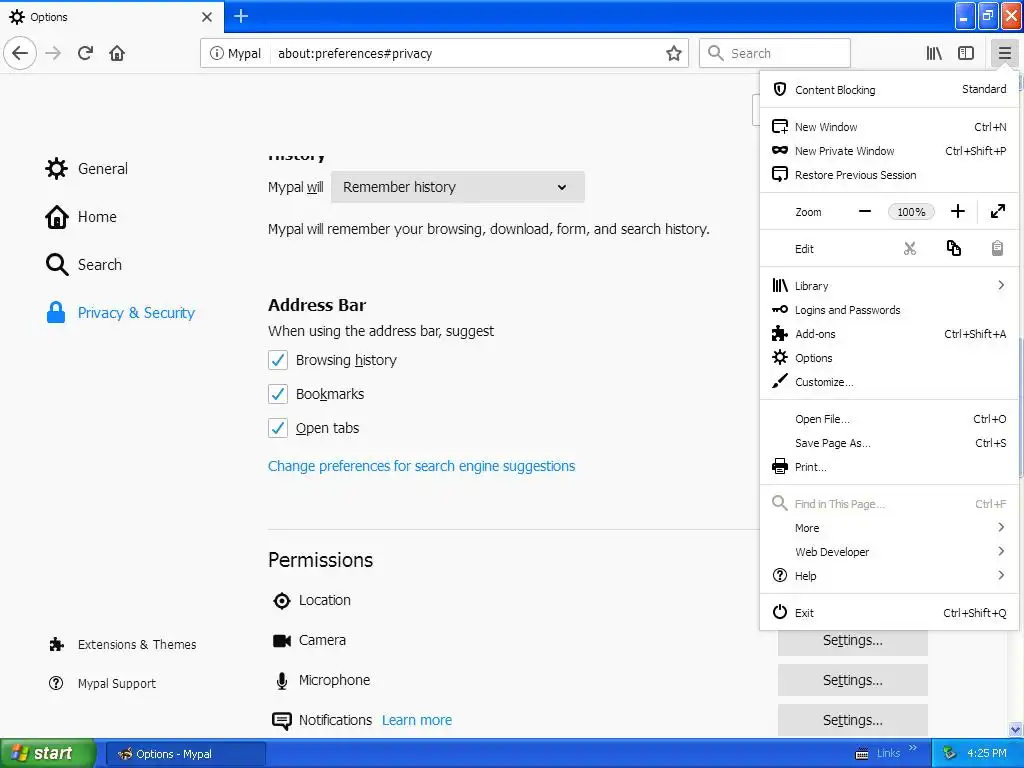Reload the current page
The width and height of the screenshot is (1024, 768).
click(85, 53)
